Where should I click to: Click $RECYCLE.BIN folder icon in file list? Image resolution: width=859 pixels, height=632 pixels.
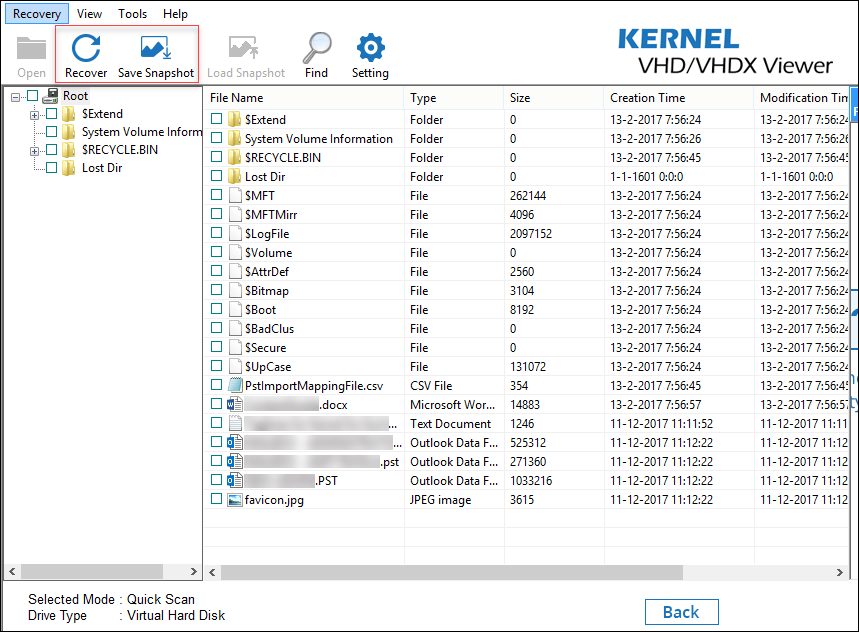(x=234, y=158)
